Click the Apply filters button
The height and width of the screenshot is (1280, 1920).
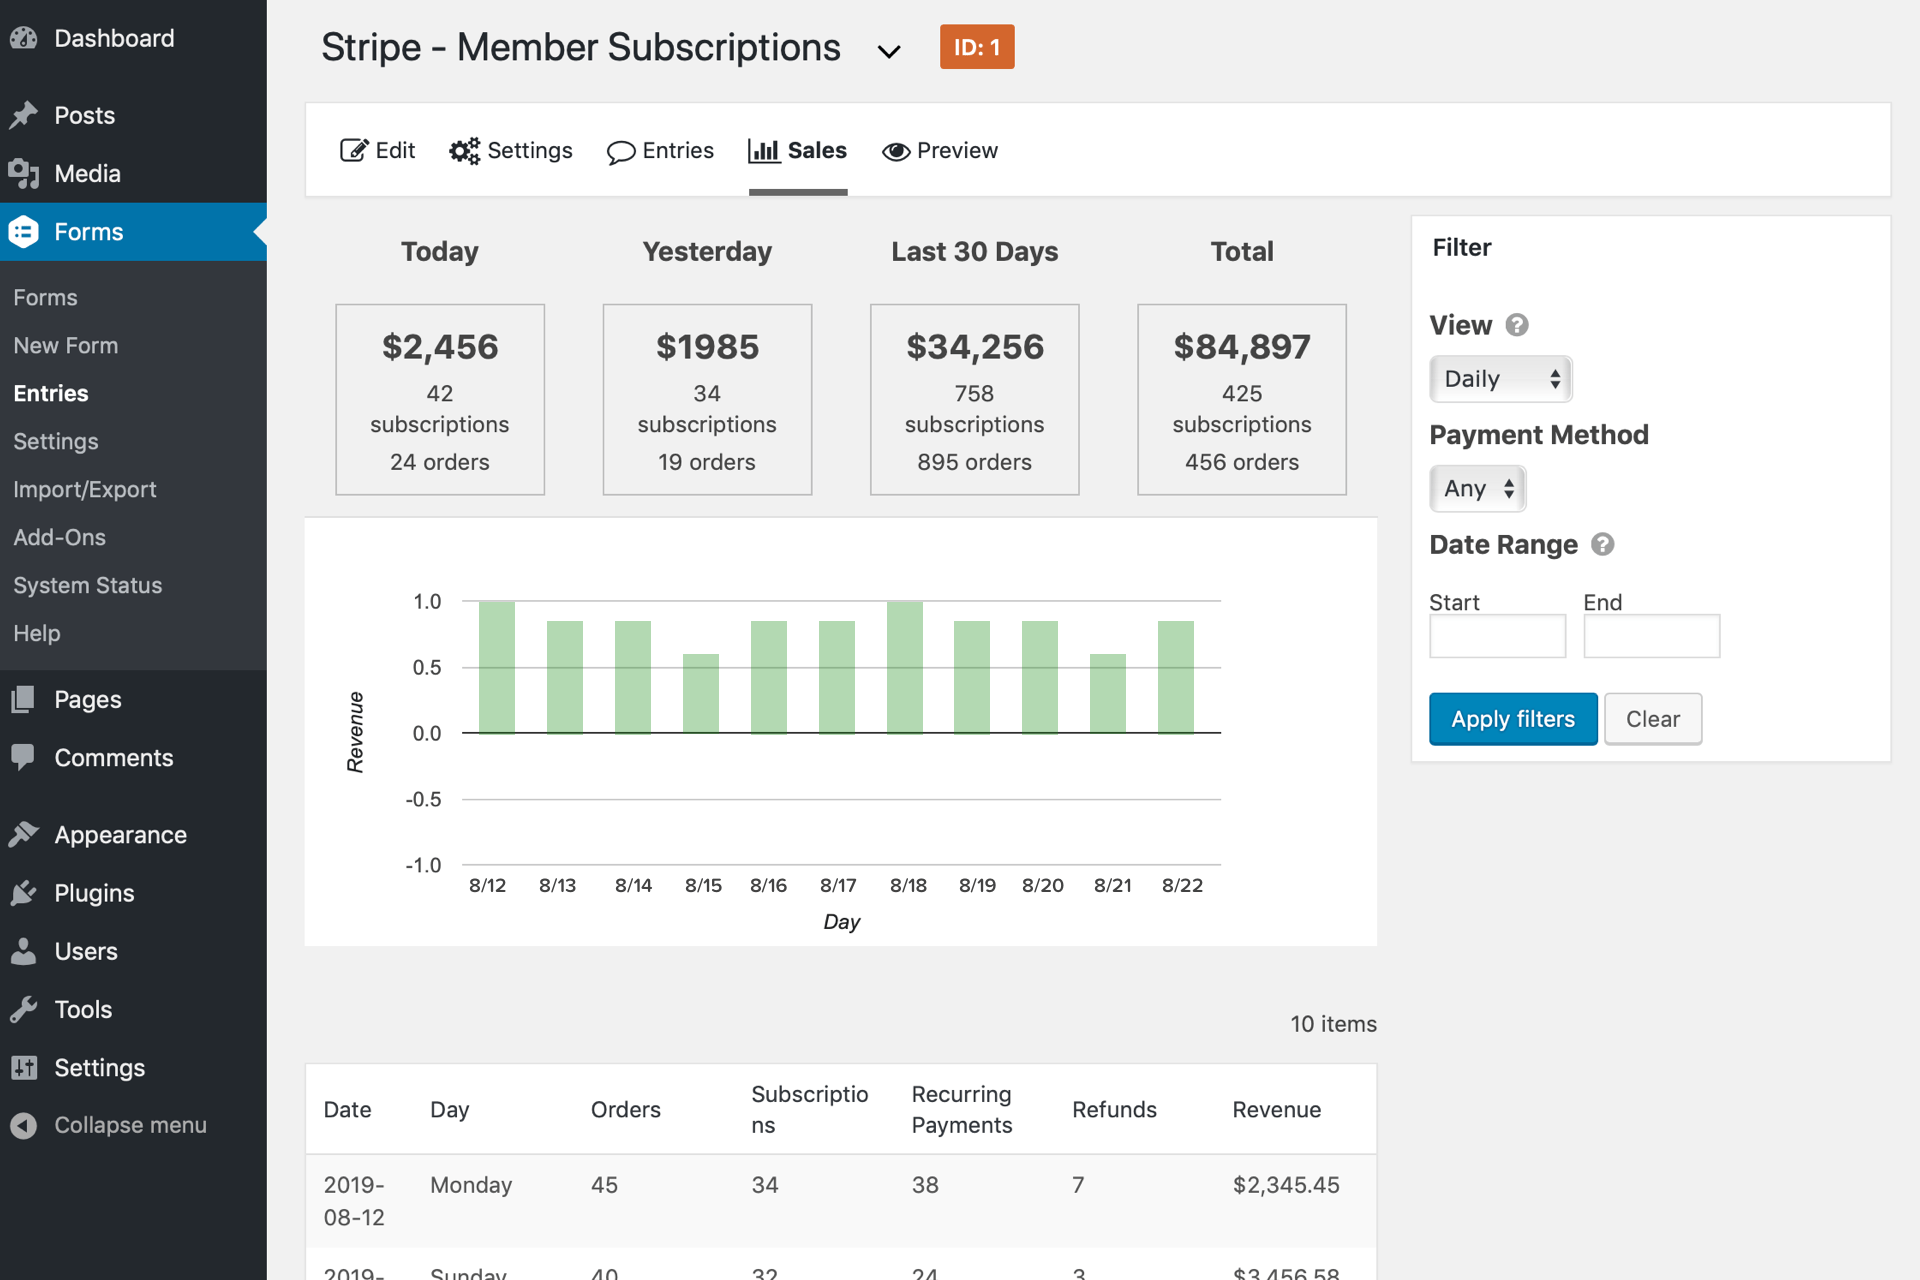pos(1512,719)
